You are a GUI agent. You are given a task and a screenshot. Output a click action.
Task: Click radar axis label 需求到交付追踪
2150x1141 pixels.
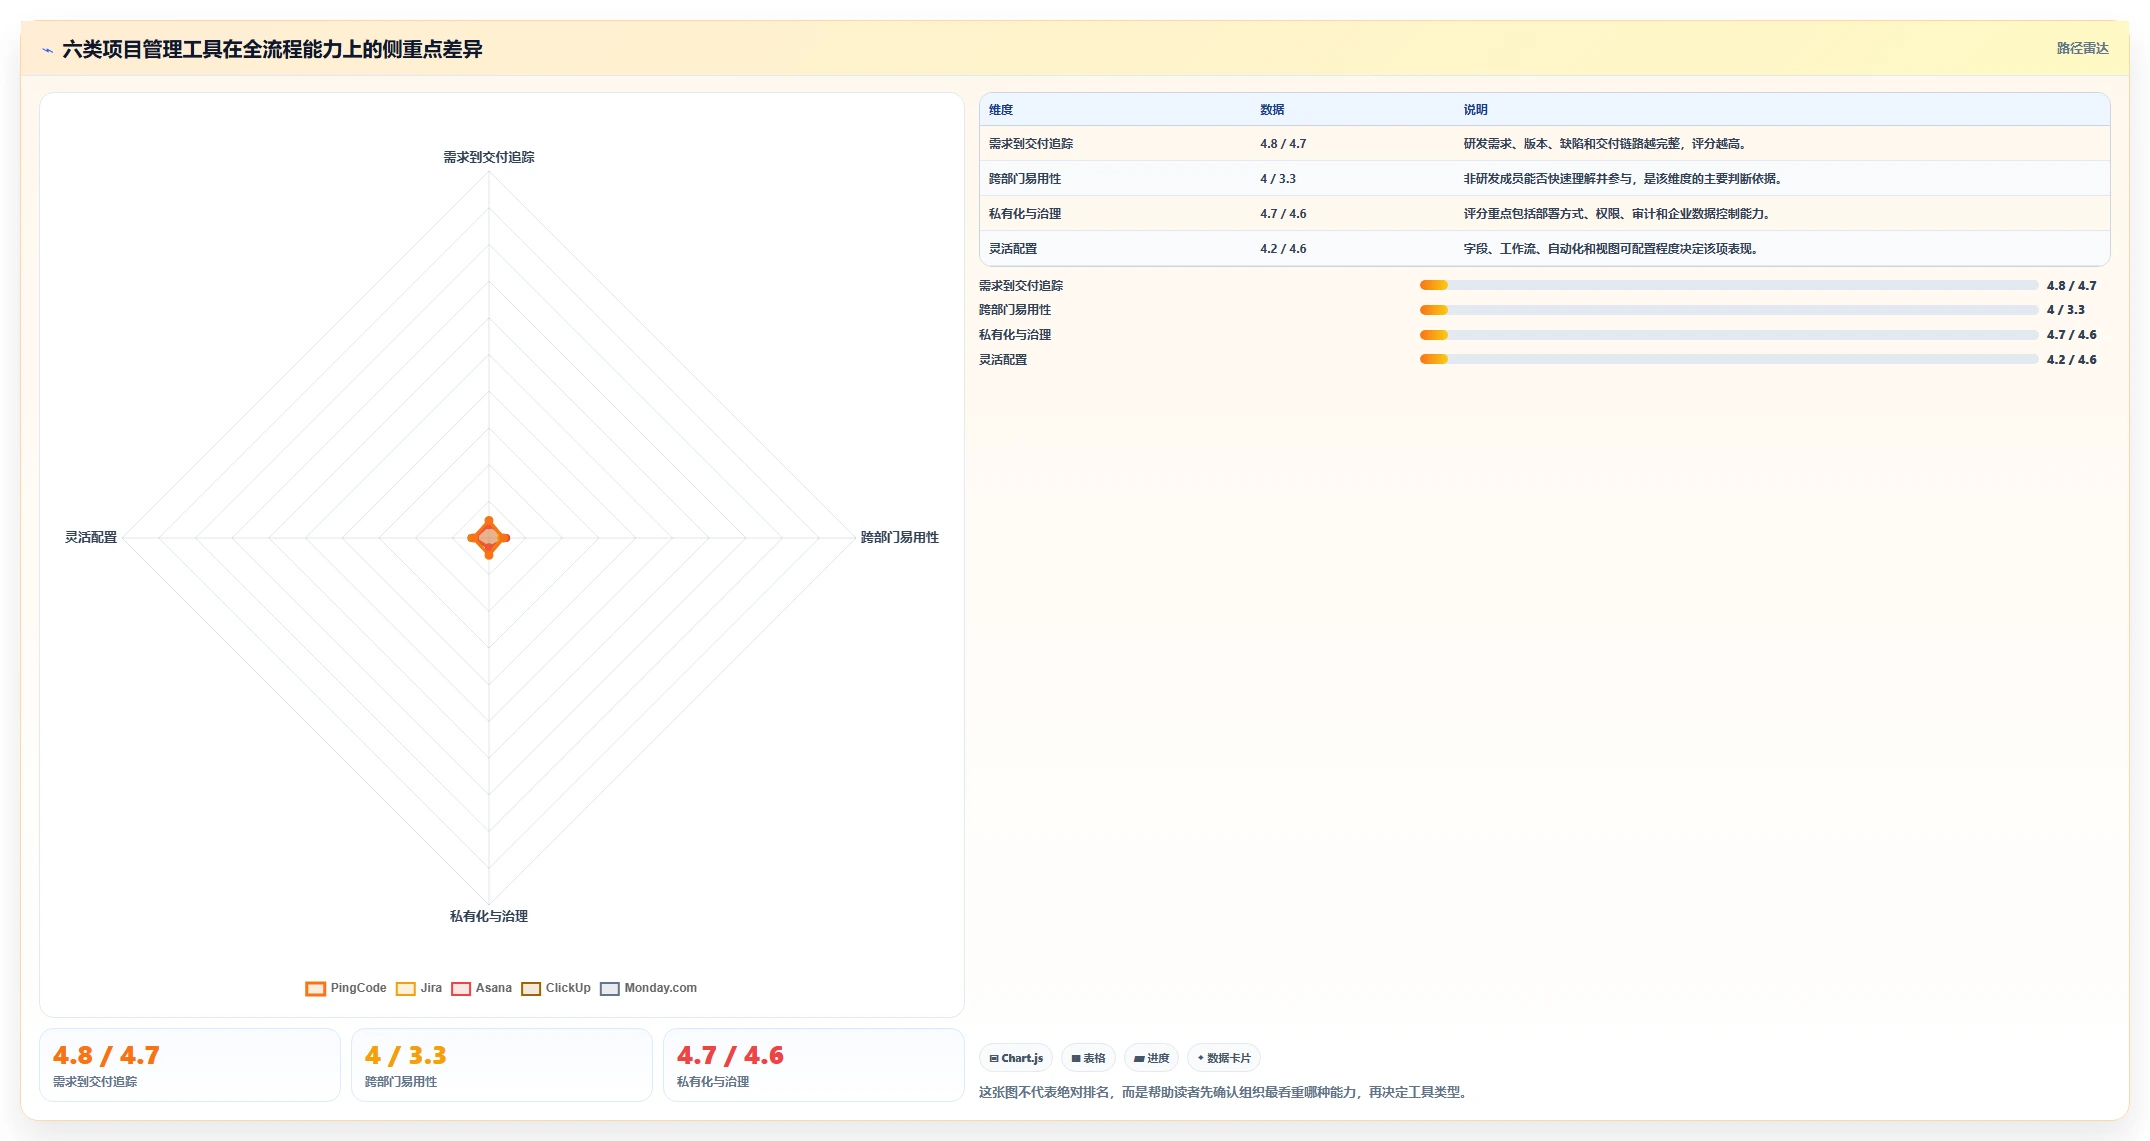pyautogui.click(x=489, y=157)
